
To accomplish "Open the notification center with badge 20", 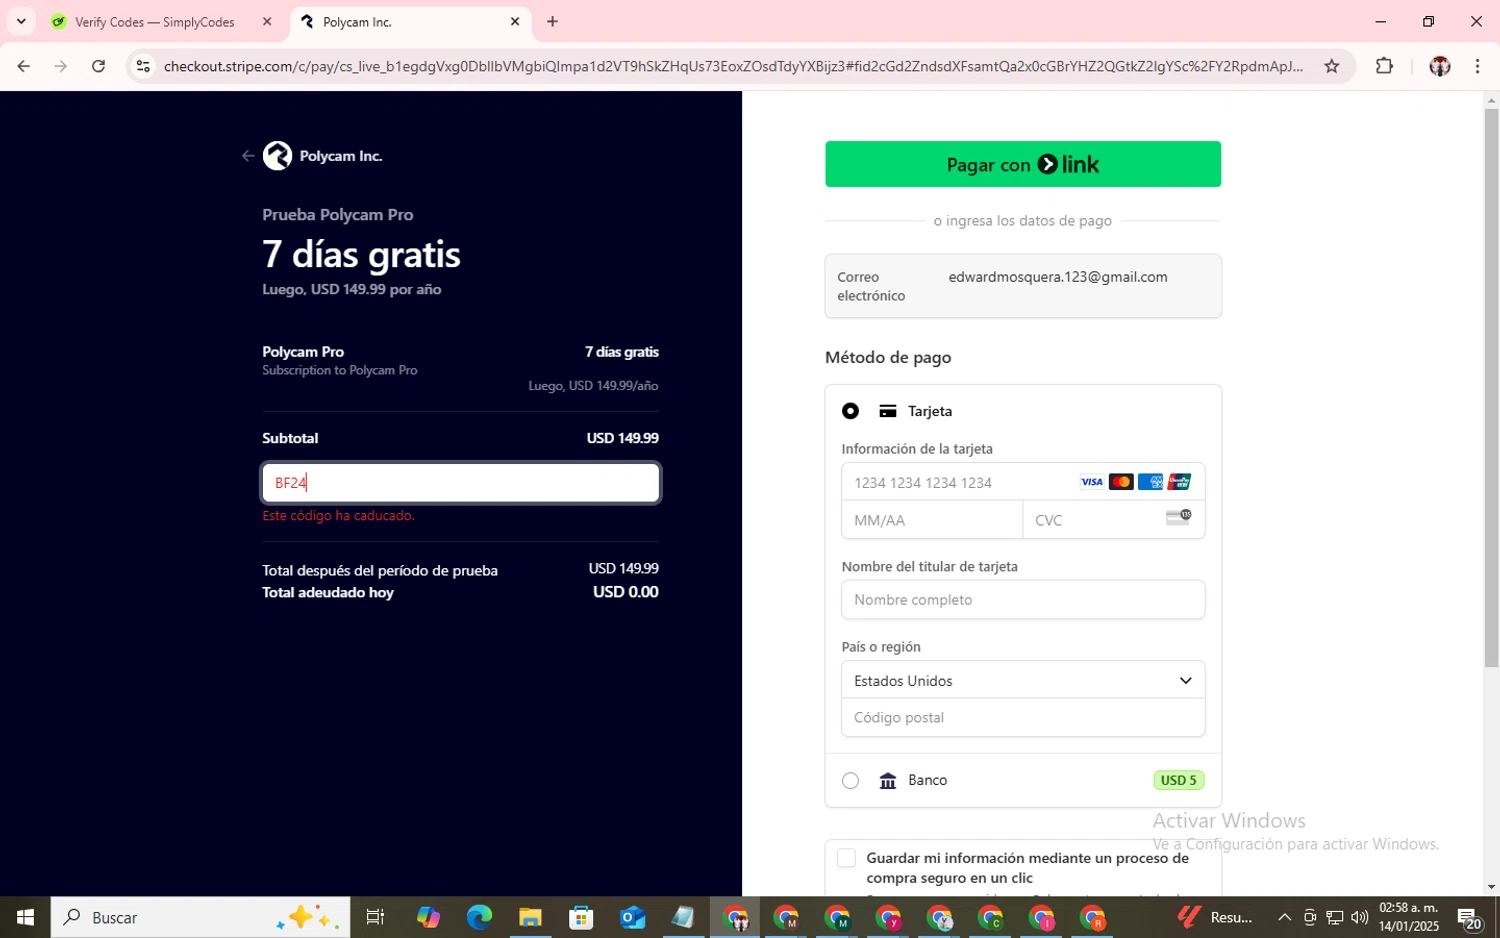I will pos(1469,917).
